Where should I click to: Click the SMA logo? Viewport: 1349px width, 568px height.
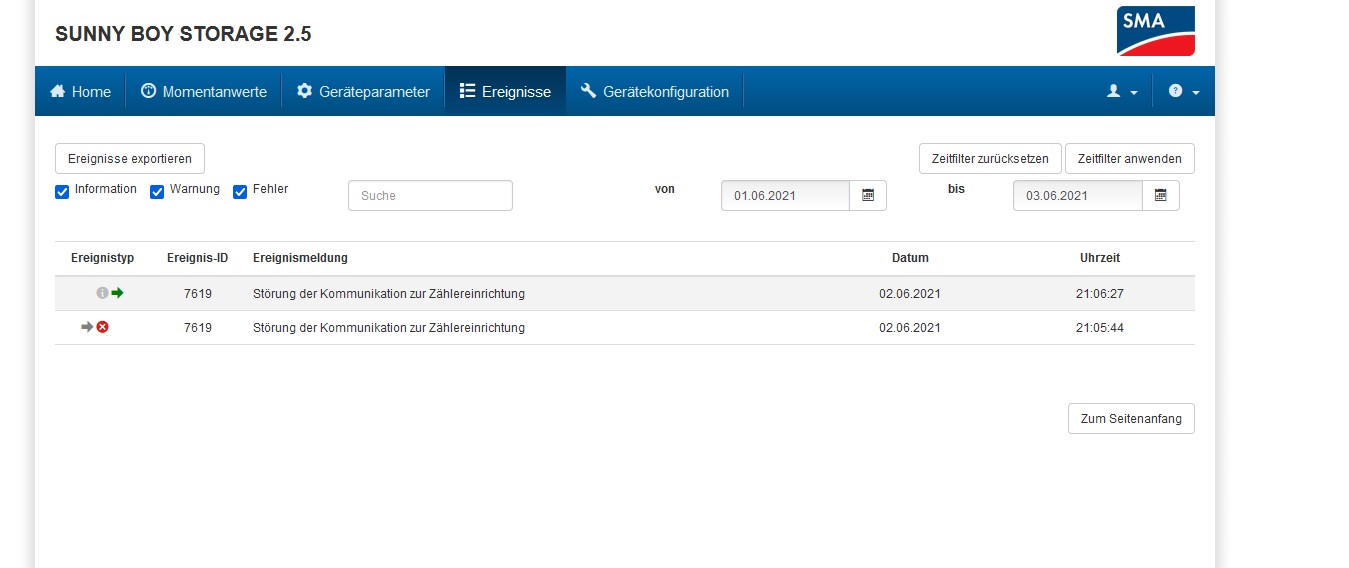(1156, 31)
